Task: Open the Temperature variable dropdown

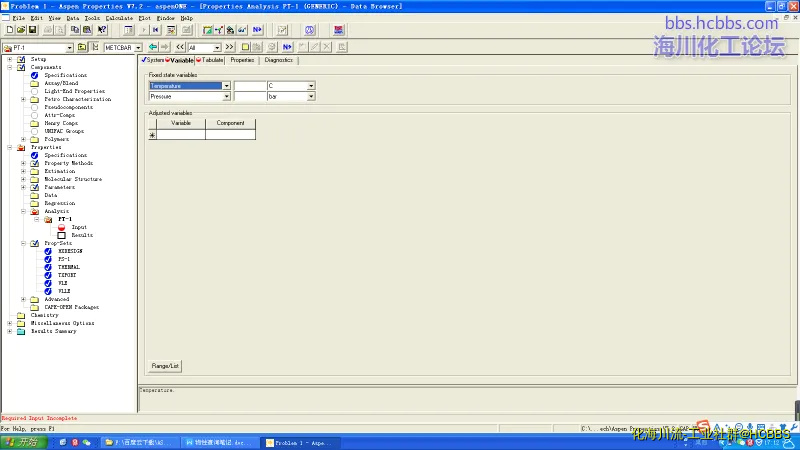Action: (x=226, y=86)
